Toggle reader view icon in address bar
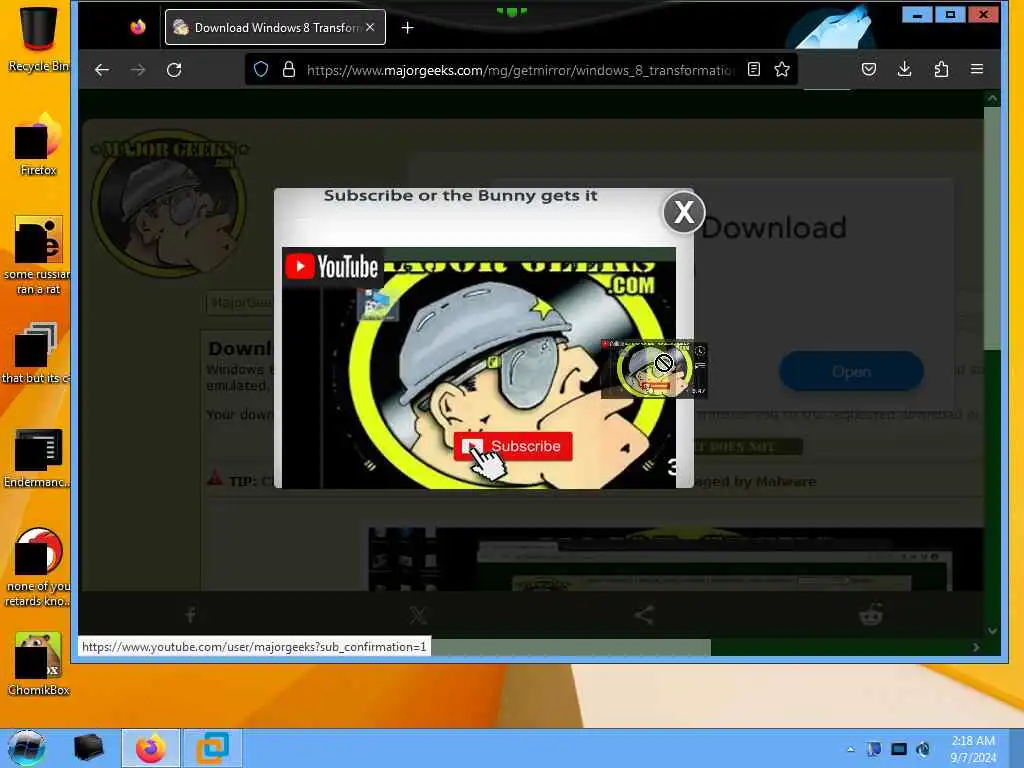1024x768 pixels. coord(754,69)
